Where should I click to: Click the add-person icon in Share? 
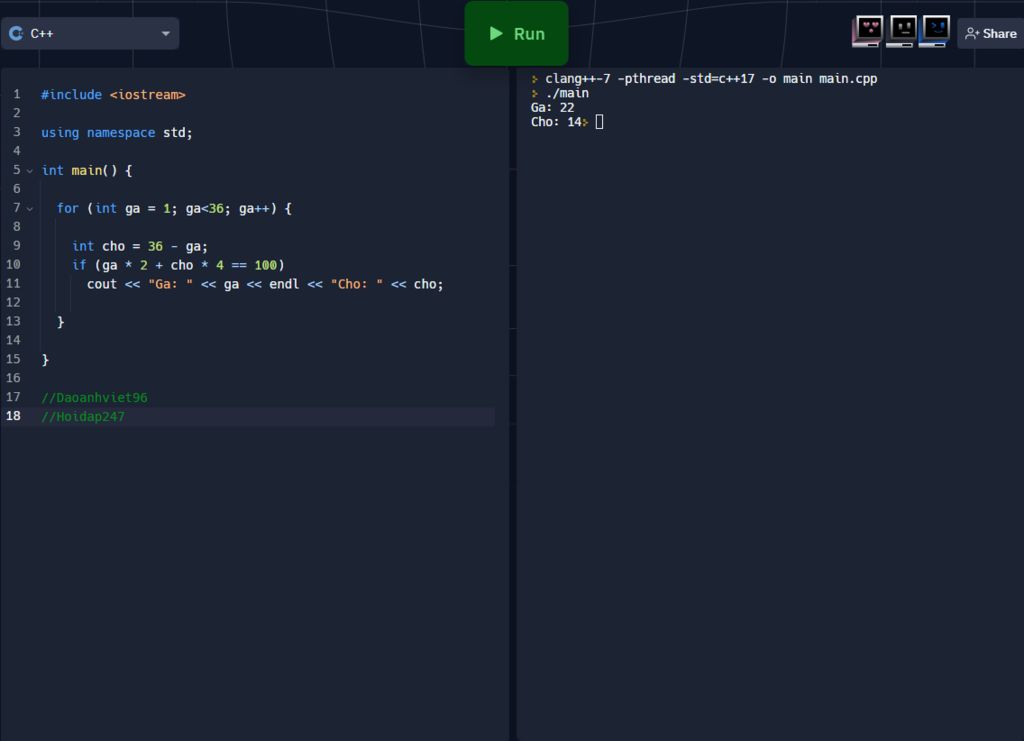point(972,34)
